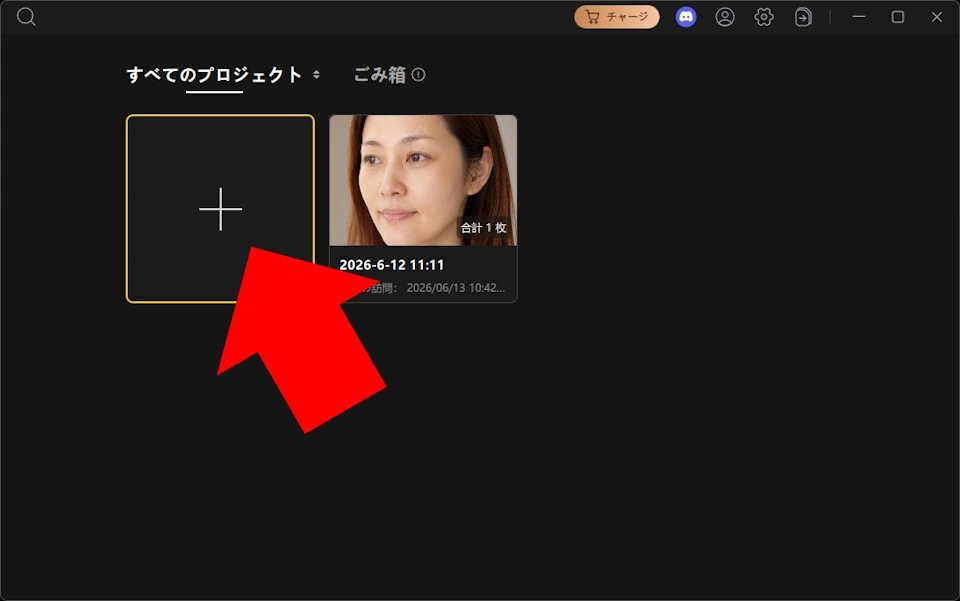Image resolution: width=960 pixels, height=601 pixels.
Task: Create a new project with plus tile
Action: [220, 209]
